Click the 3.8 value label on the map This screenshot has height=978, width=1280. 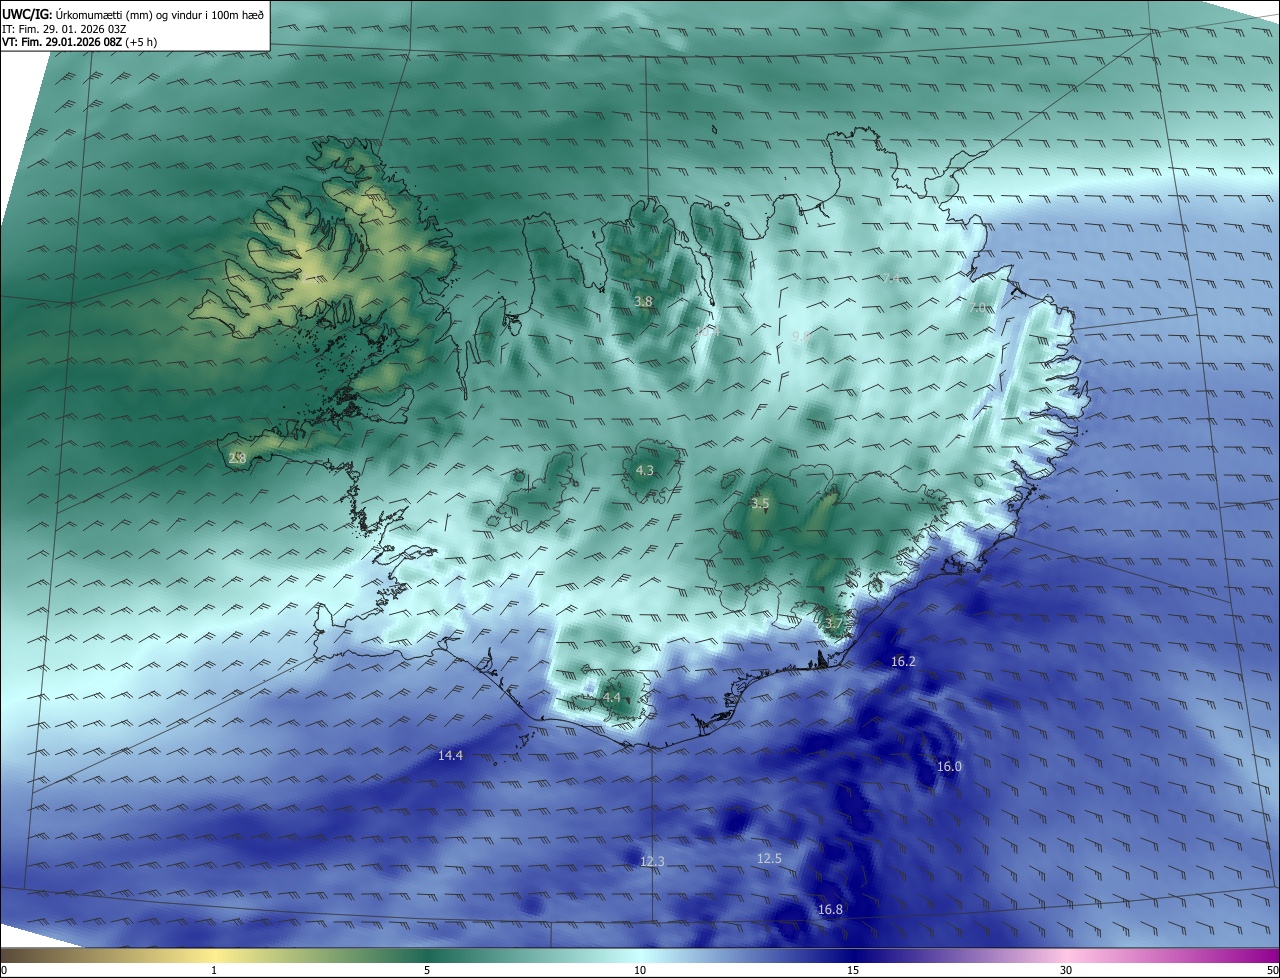coord(643,302)
